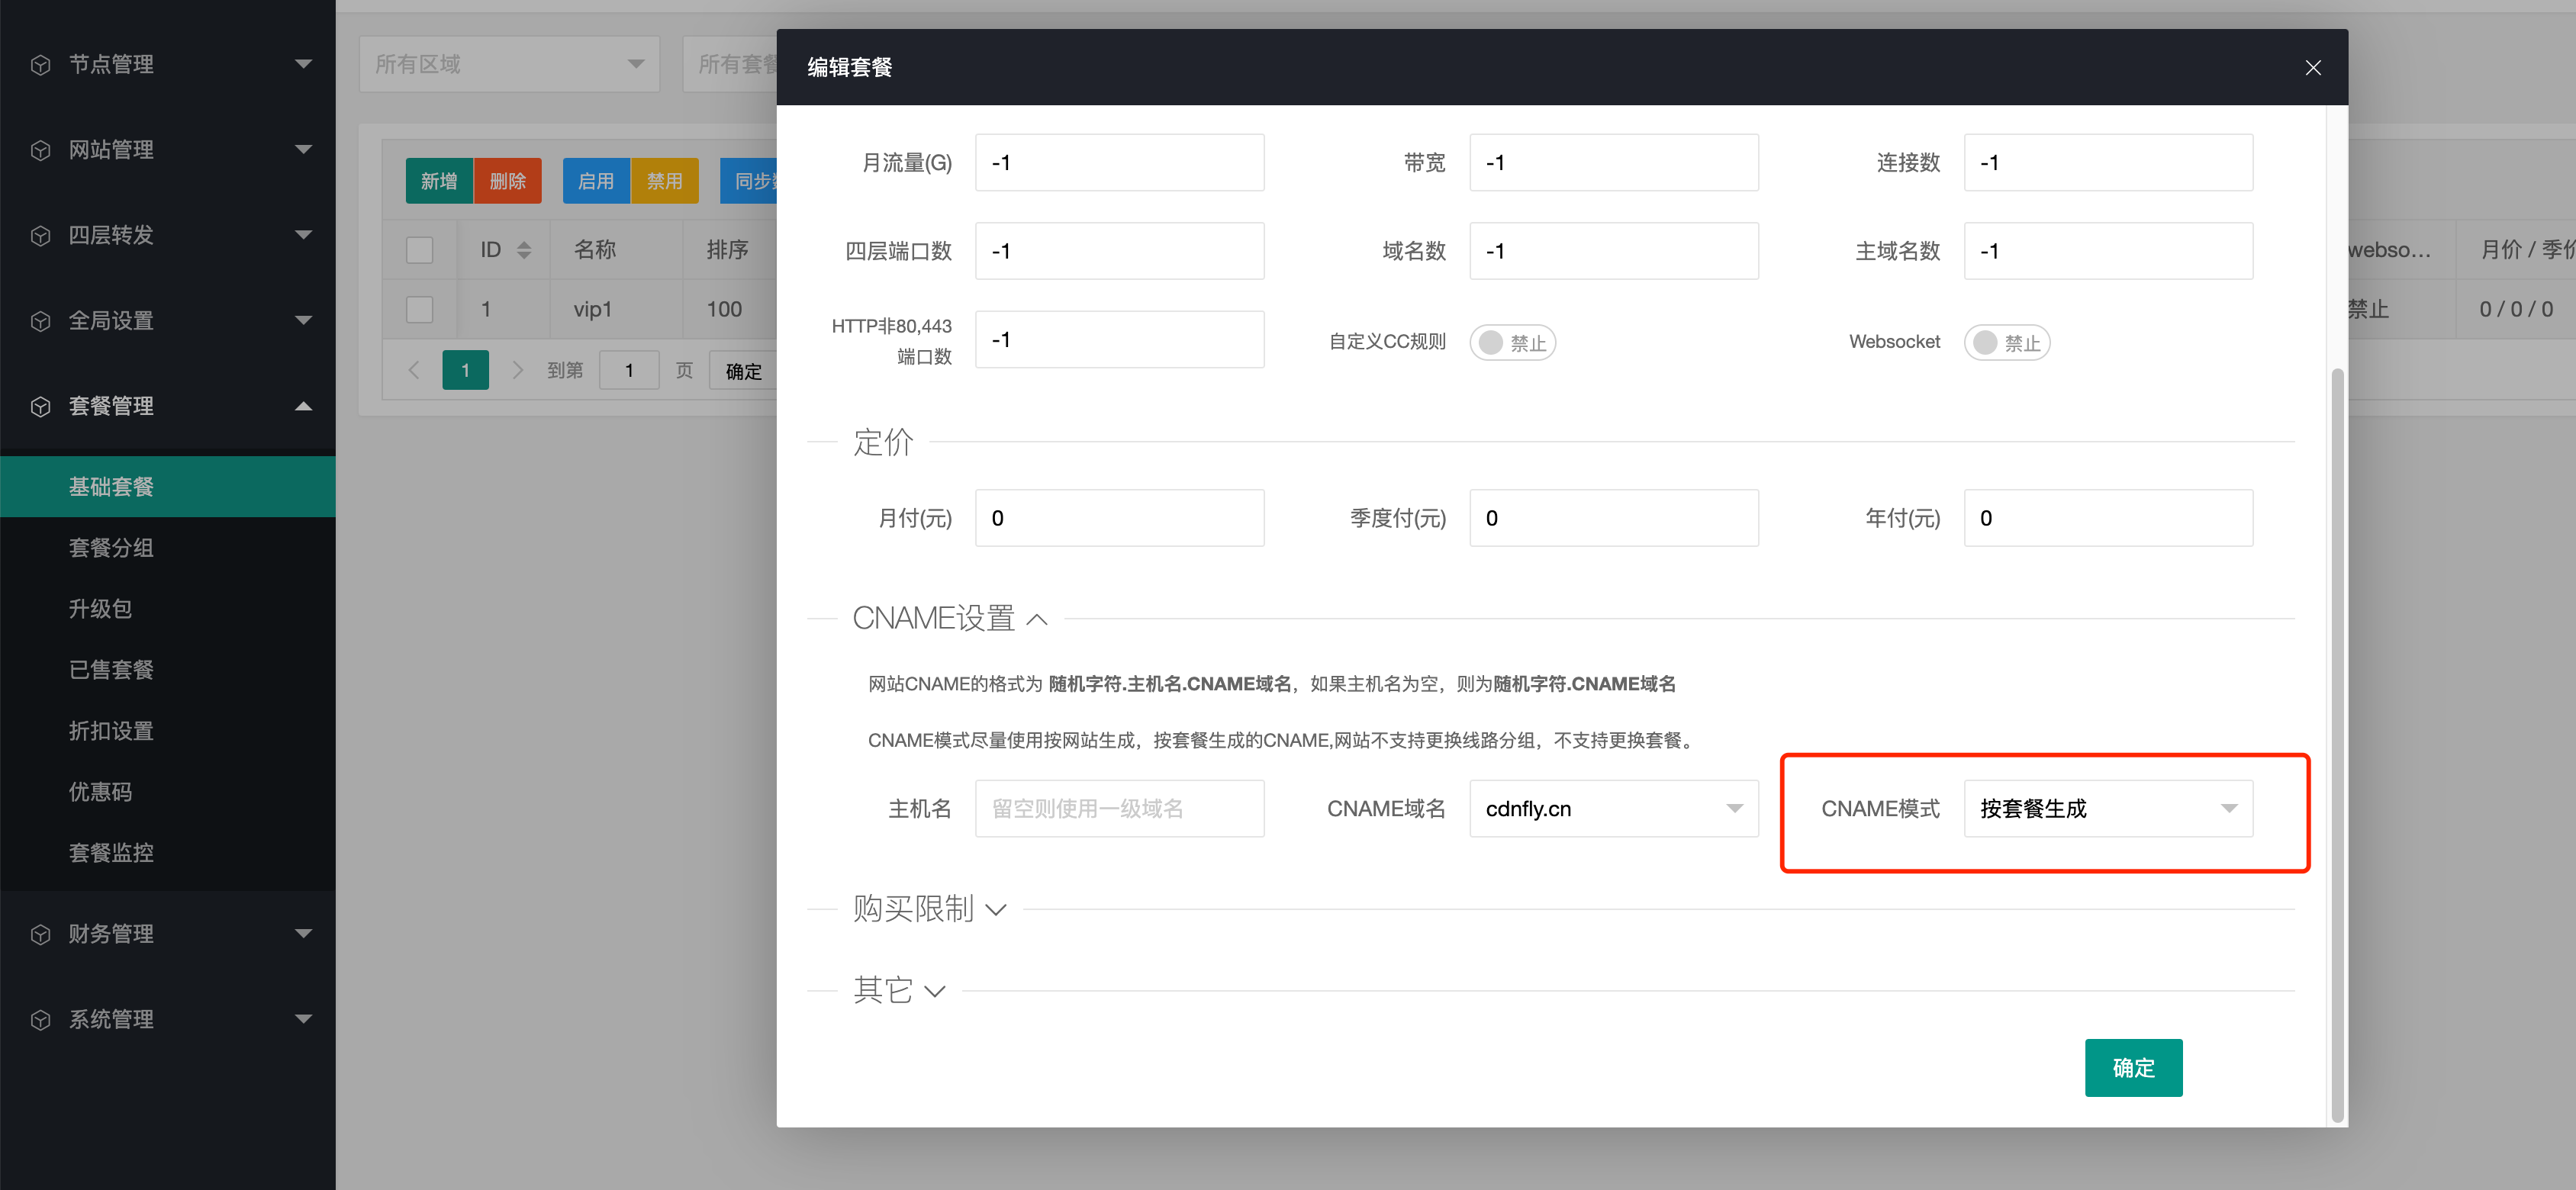
Task: Click pagination 确定 button
Action: [x=743, y=371]
